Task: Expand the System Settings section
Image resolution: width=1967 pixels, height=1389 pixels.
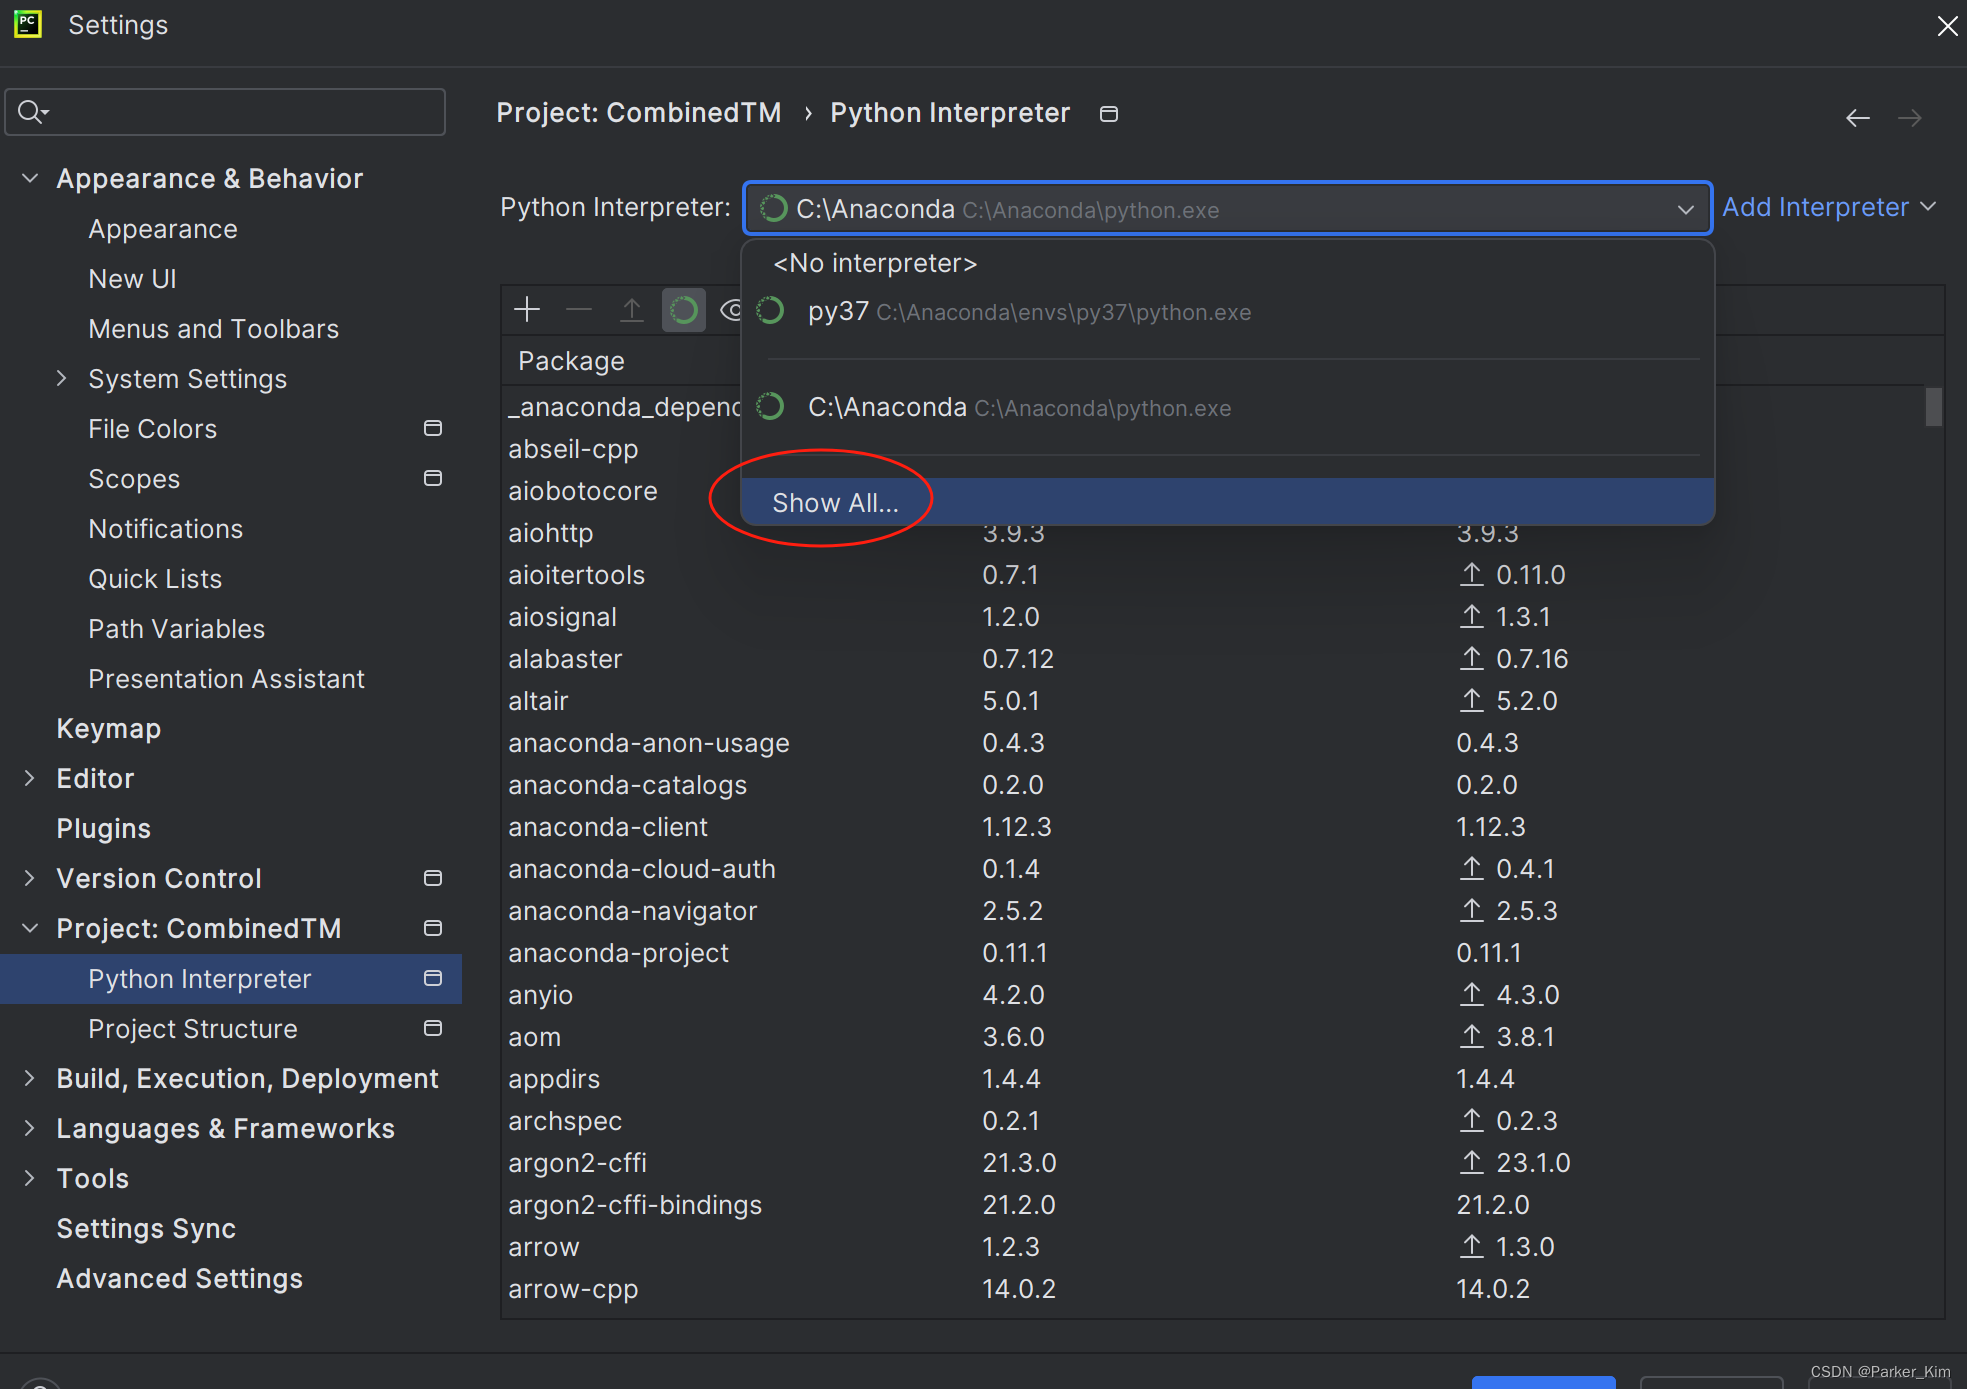Action: point(62,378)
